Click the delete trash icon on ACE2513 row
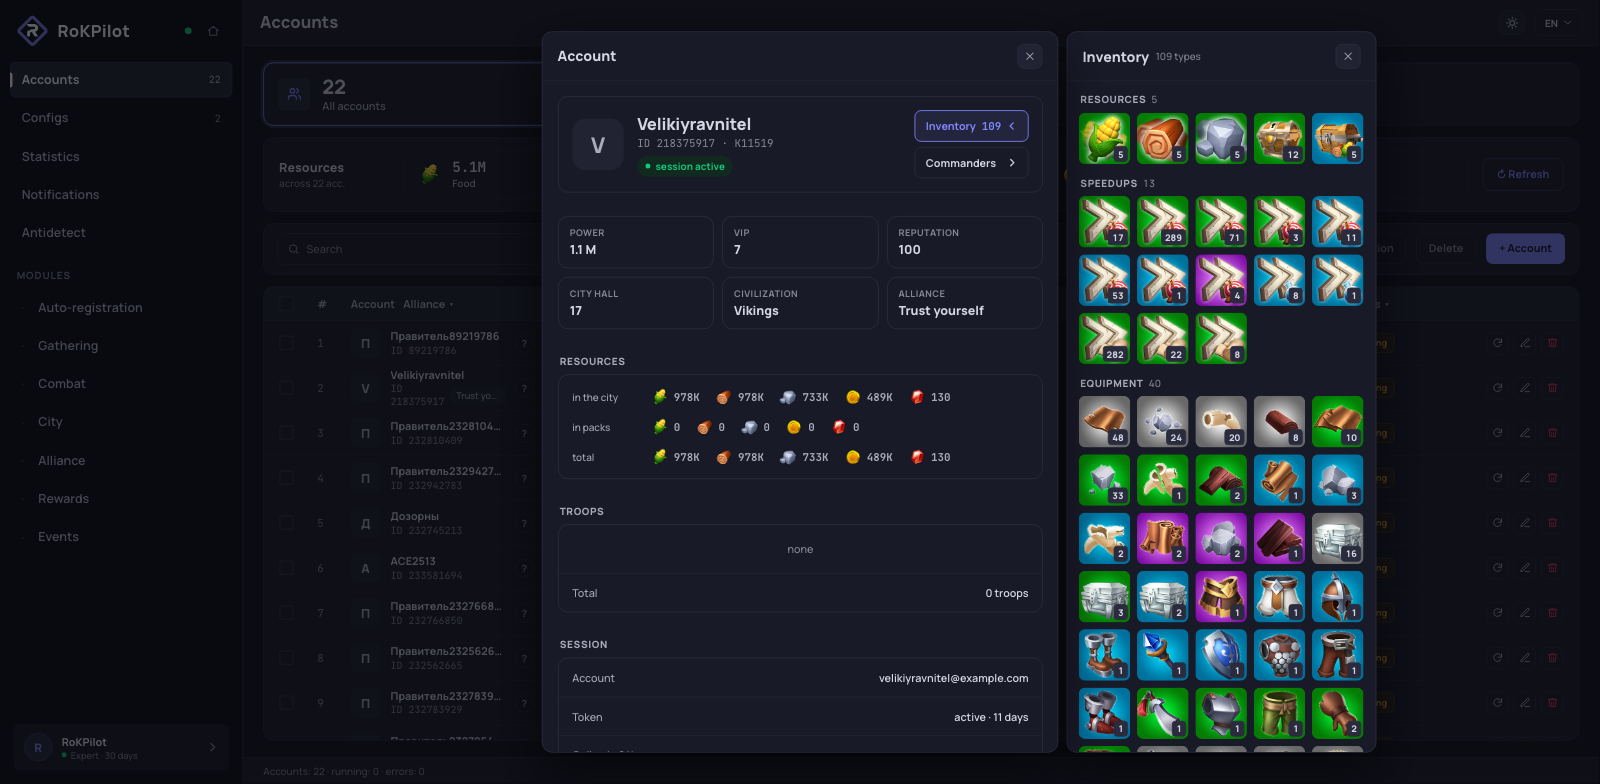The height and width of the screenshot is (784, 1600). tap(1553, 568)
